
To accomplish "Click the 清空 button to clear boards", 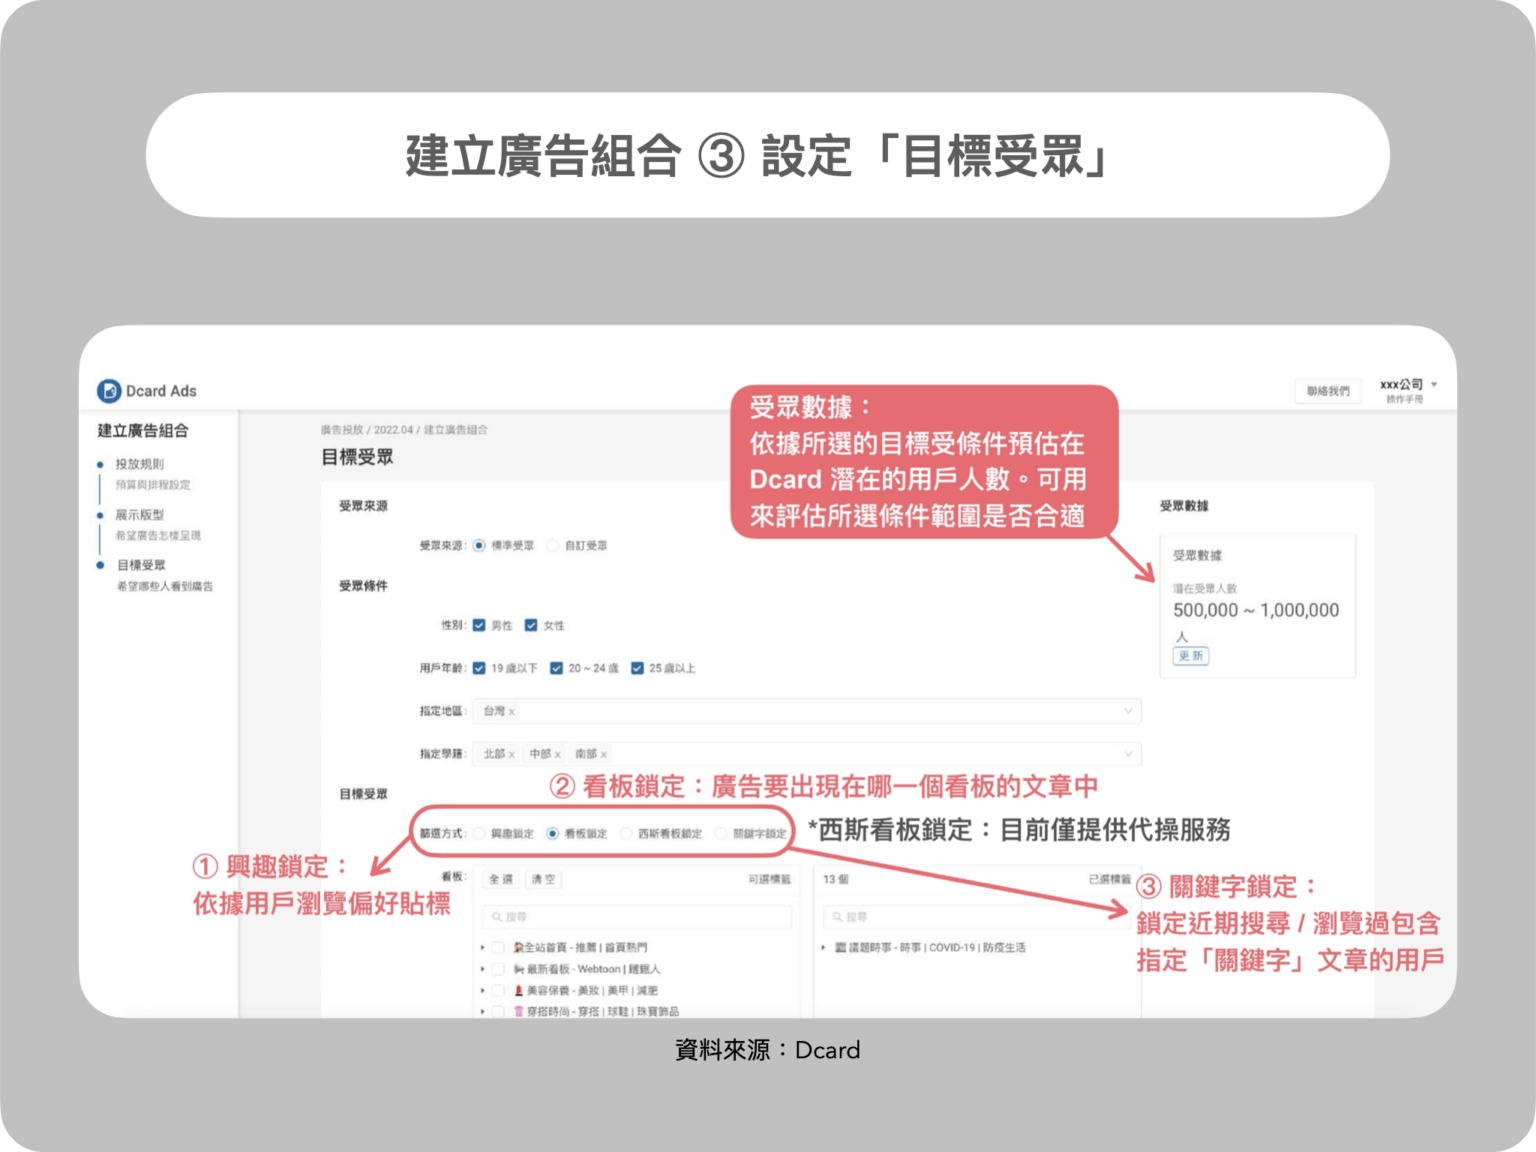I will click(545, 879).
